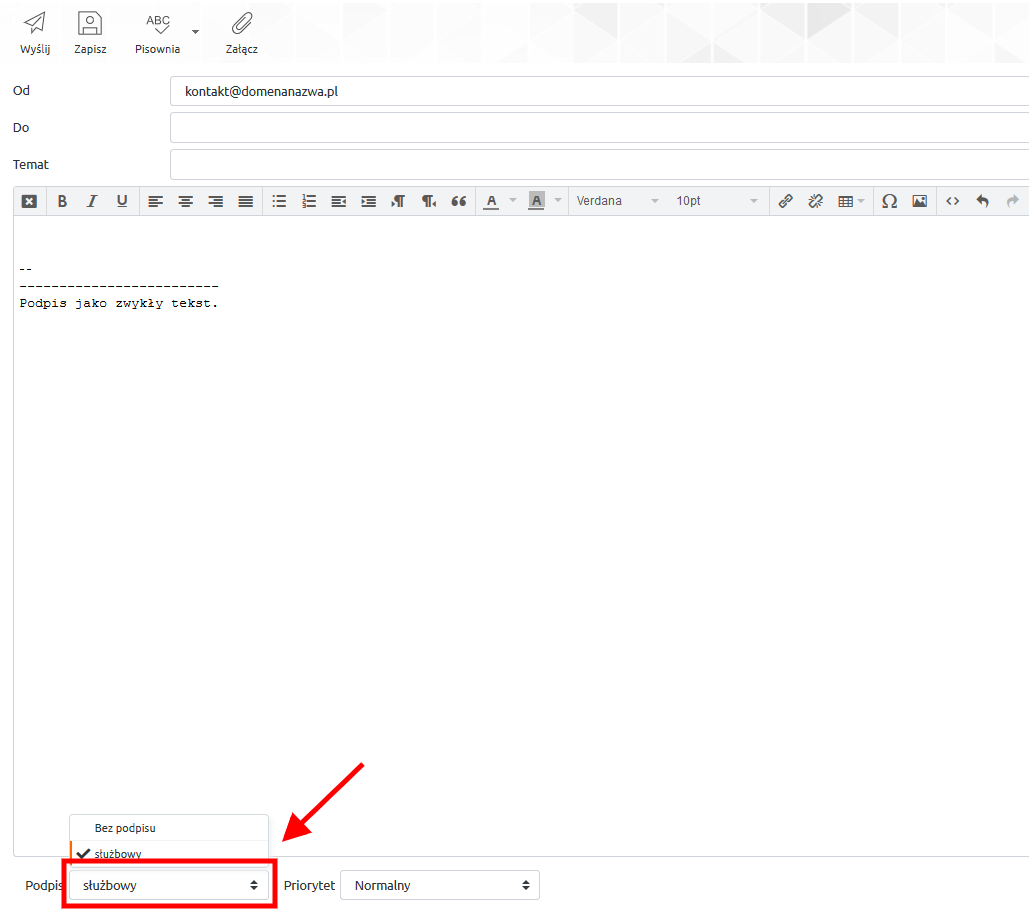1029x912 pixels.
Task: Open the text color dropdown arrow
Action: point(513,201)
